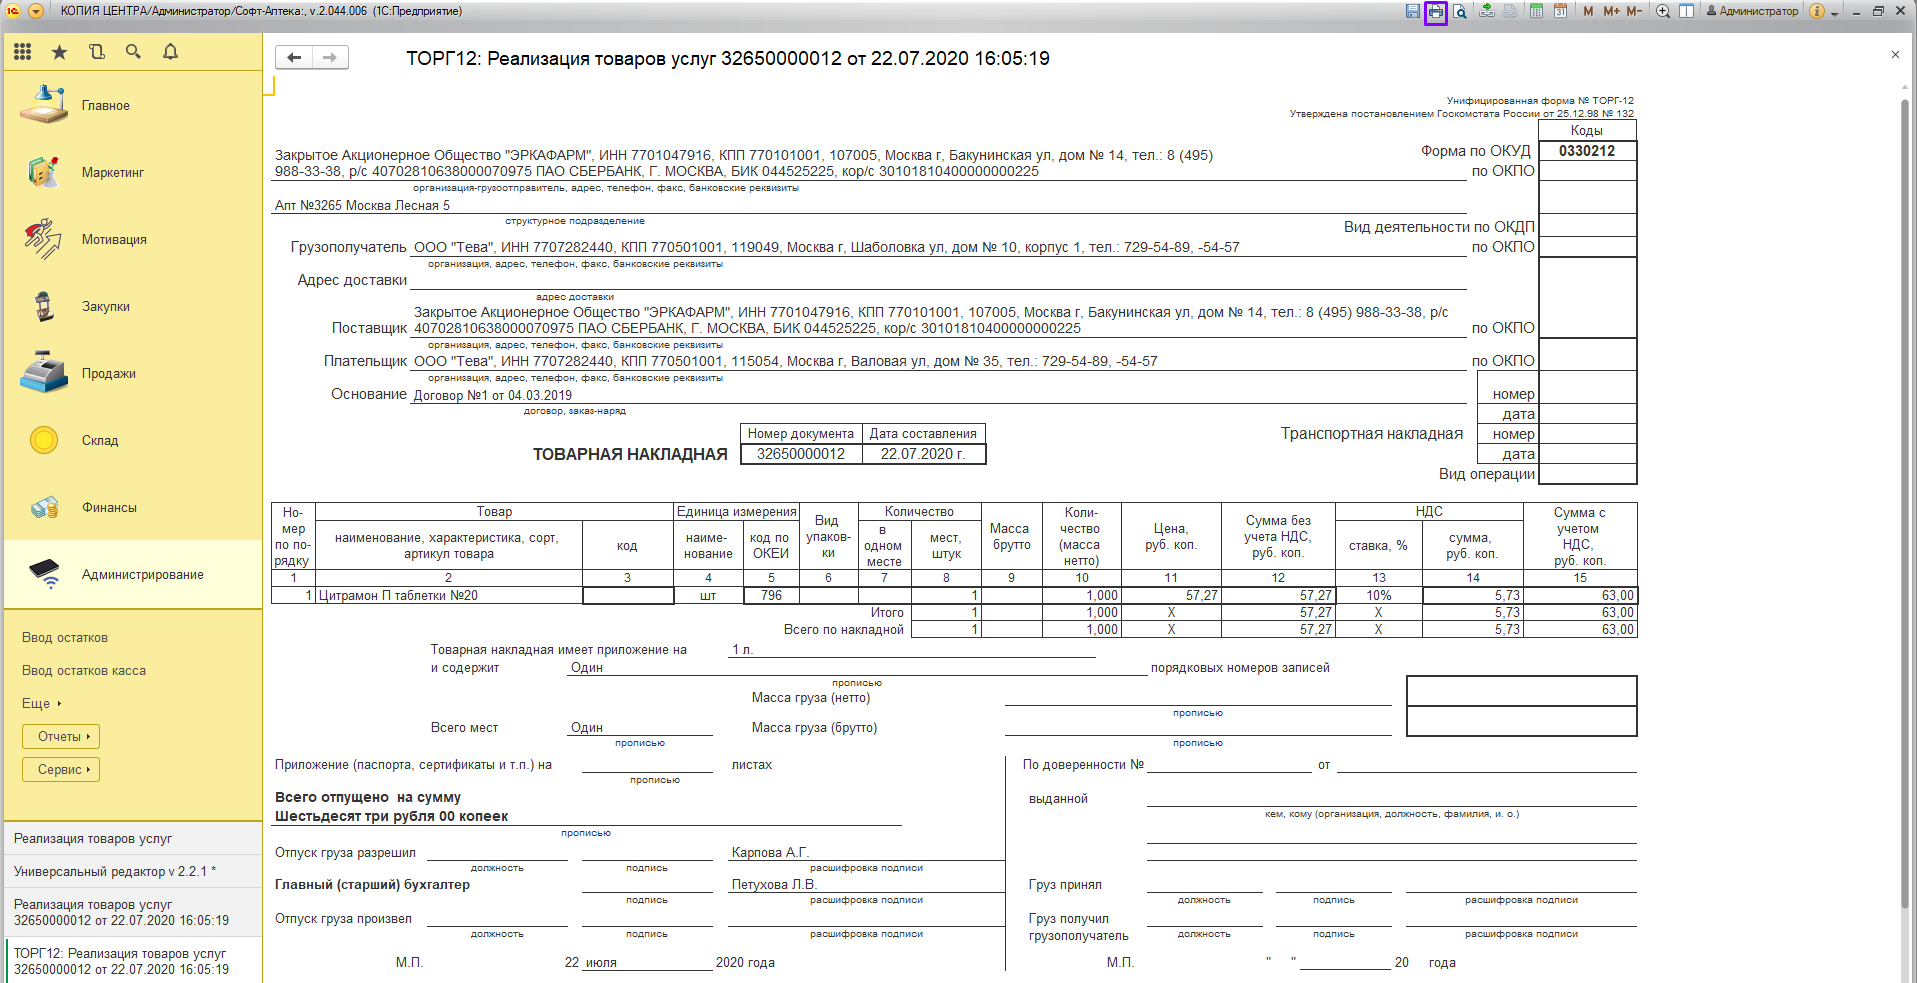Open the Продажи section

click(108, 374)
